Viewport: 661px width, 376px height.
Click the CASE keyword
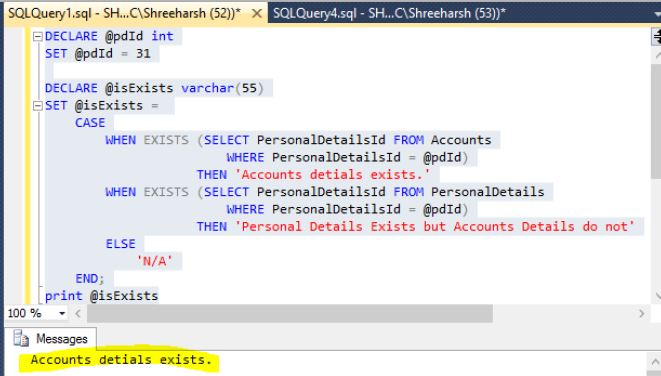pos(90,123)
